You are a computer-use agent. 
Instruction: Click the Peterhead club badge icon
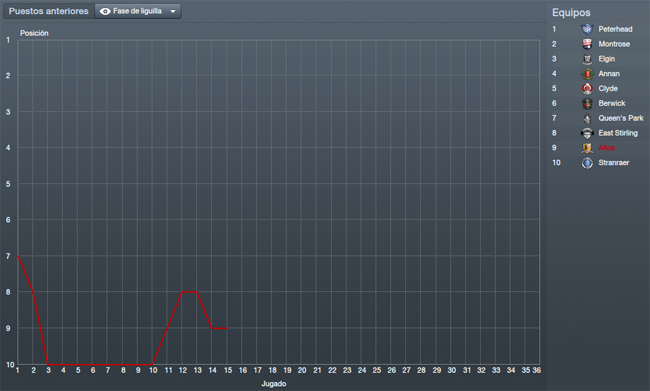pyautogui.click(x=587, y=29)
